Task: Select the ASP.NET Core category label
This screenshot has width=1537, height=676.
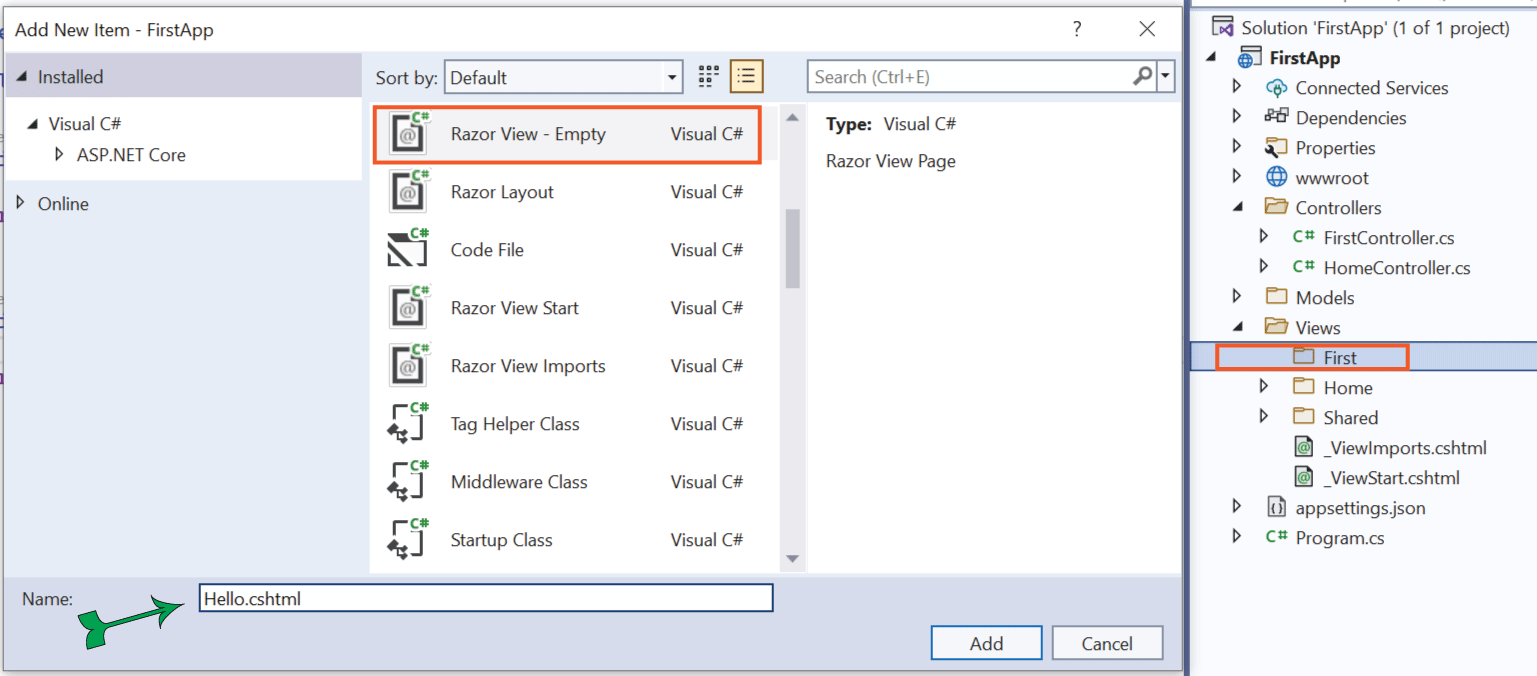Action: (131, 155)
